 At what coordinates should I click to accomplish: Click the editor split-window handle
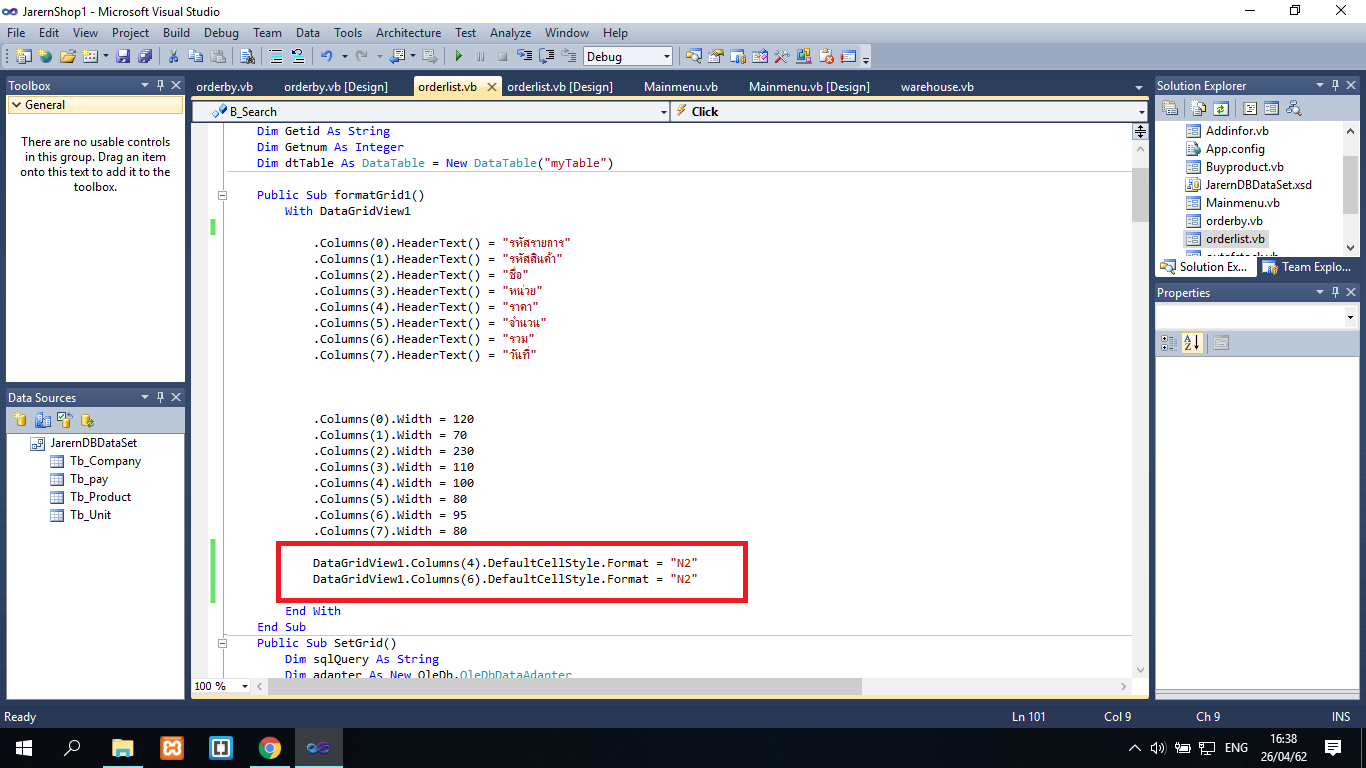(x=1140, y=131)
